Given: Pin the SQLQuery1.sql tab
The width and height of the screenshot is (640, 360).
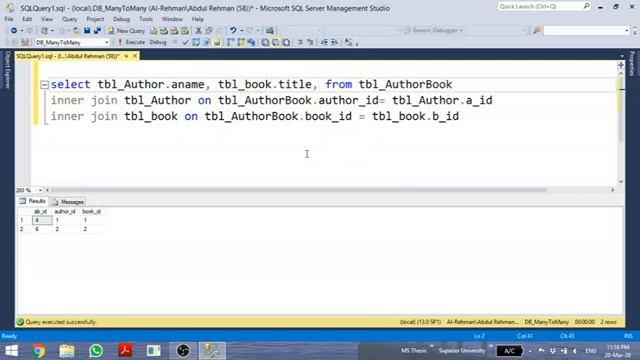Looking at the screenshot, I should click(x=126, y=56).
